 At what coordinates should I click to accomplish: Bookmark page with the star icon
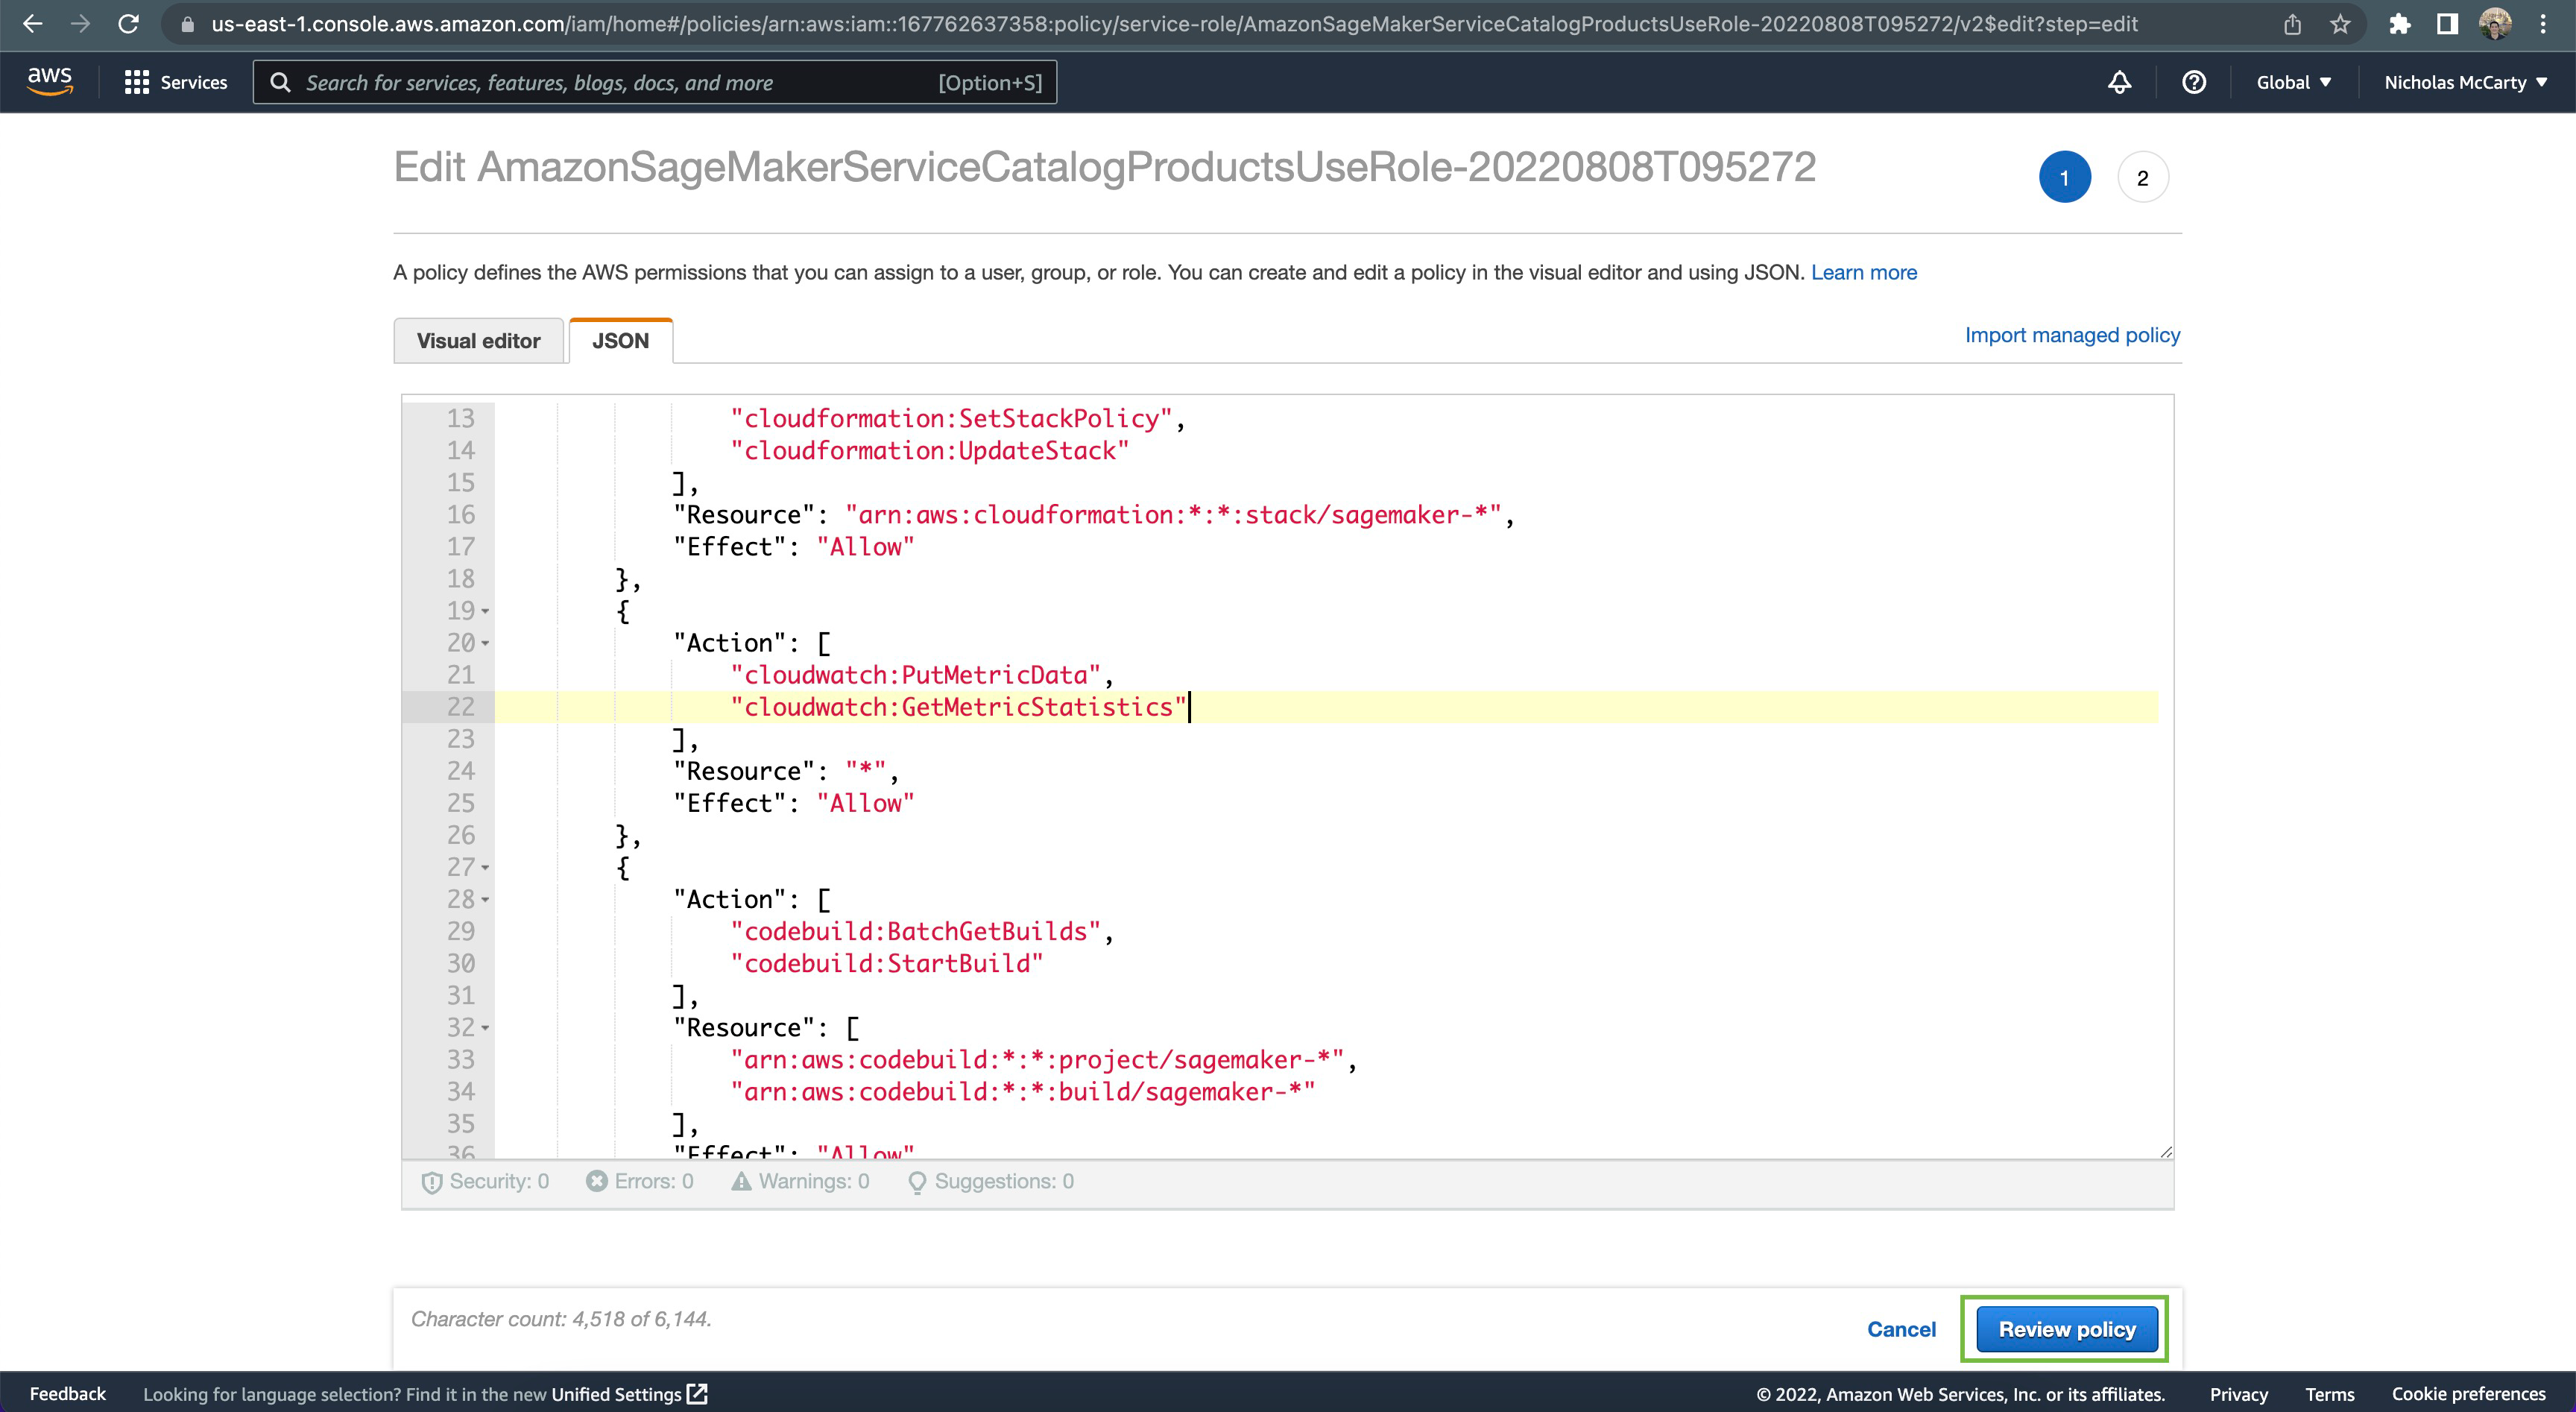2339,24
